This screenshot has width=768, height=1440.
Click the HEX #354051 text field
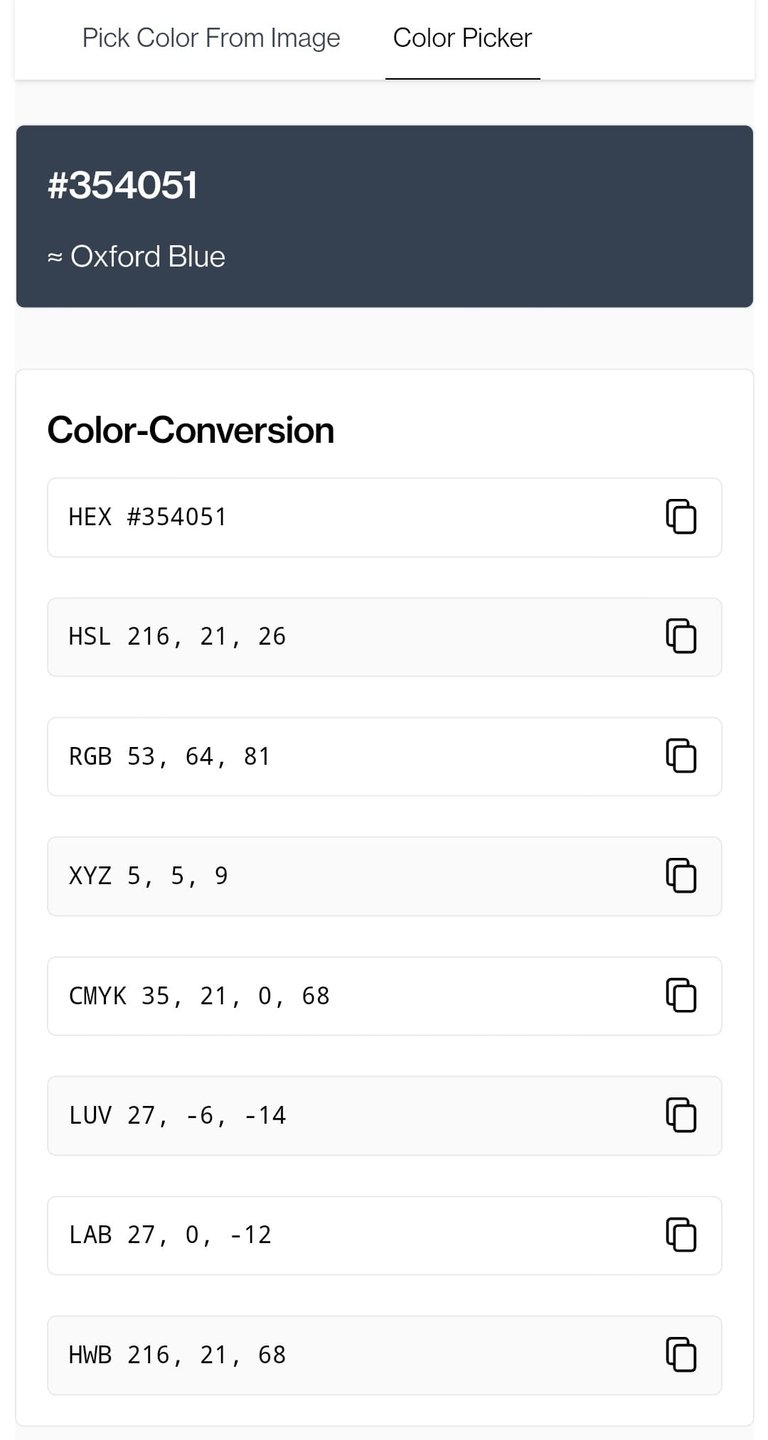click(x=148, y=517)
